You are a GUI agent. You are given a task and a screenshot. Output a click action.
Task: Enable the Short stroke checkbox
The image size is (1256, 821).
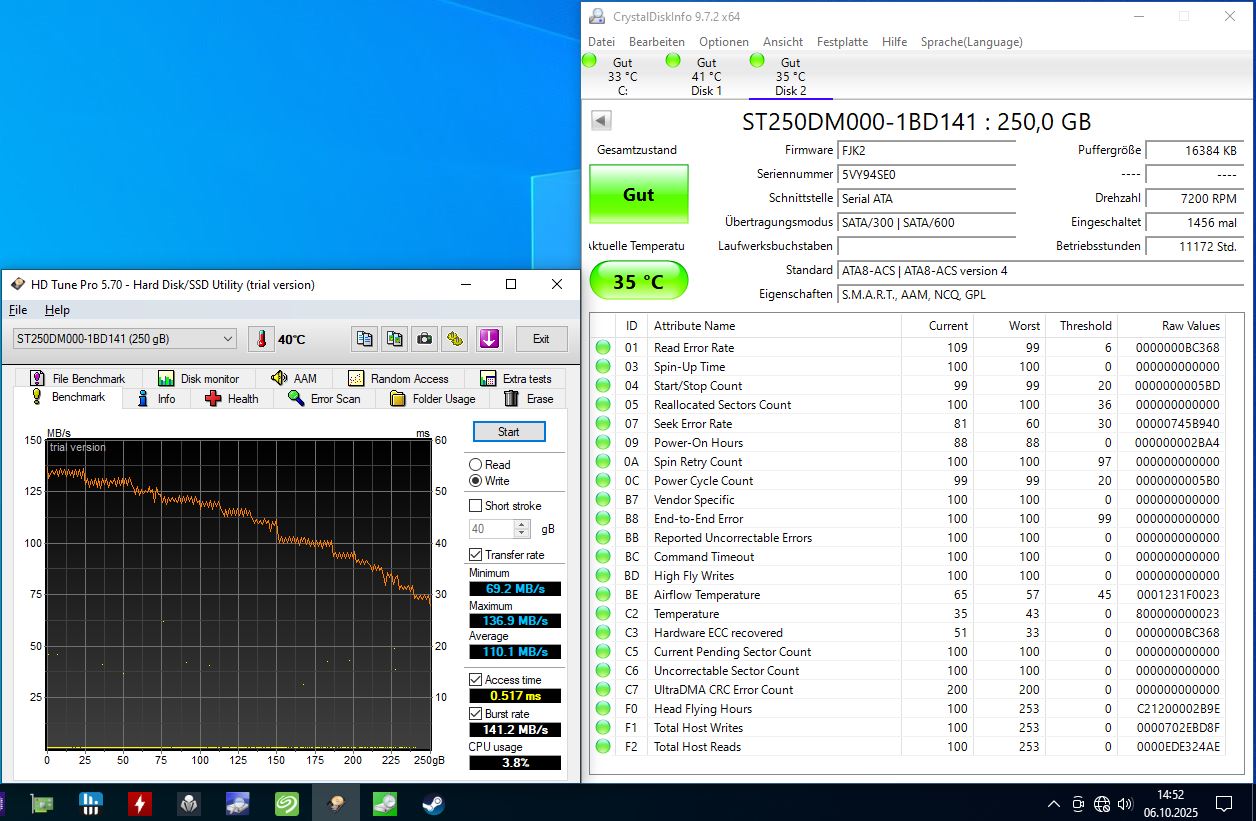pos(475,506)
